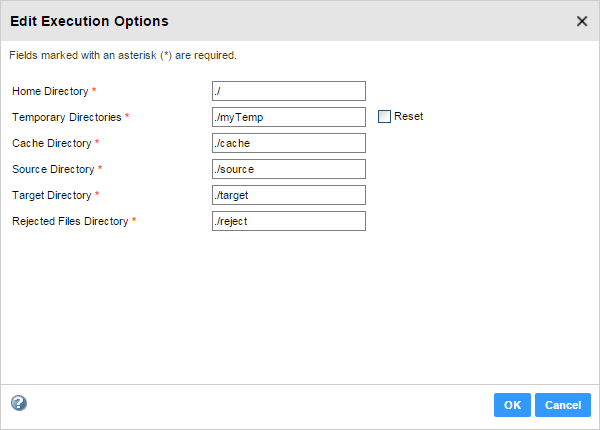Click the Home Directory label

pyautogui.click(x=50, y=92)
